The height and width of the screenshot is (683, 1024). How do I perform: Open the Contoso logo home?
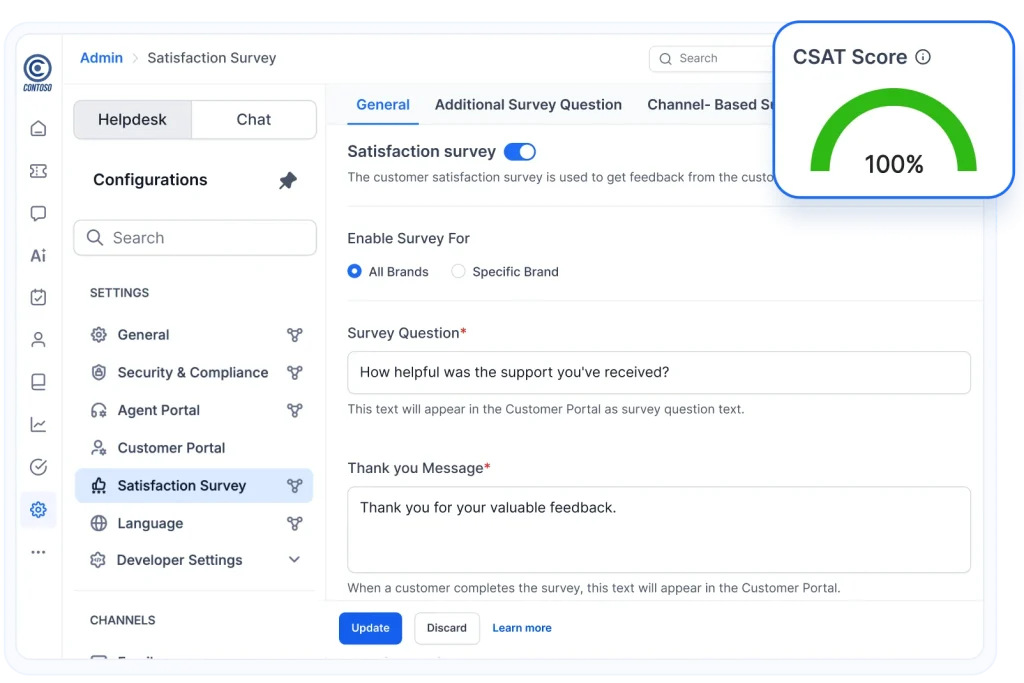38,72
